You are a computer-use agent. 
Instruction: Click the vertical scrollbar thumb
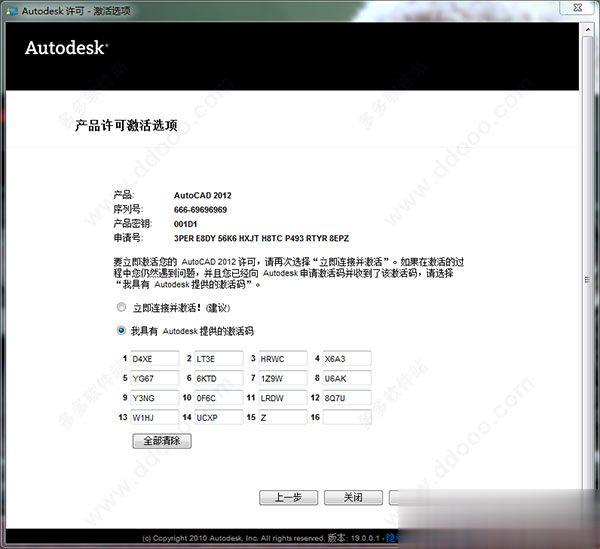point(588,264)
